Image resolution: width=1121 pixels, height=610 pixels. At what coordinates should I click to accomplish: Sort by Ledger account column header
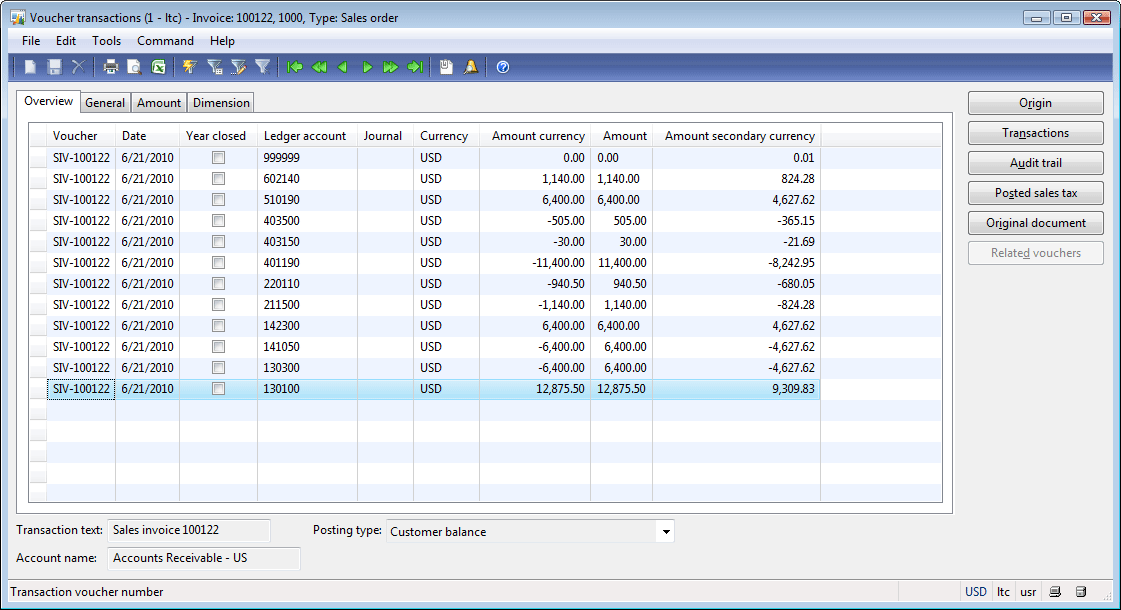(x=307, y=136)
